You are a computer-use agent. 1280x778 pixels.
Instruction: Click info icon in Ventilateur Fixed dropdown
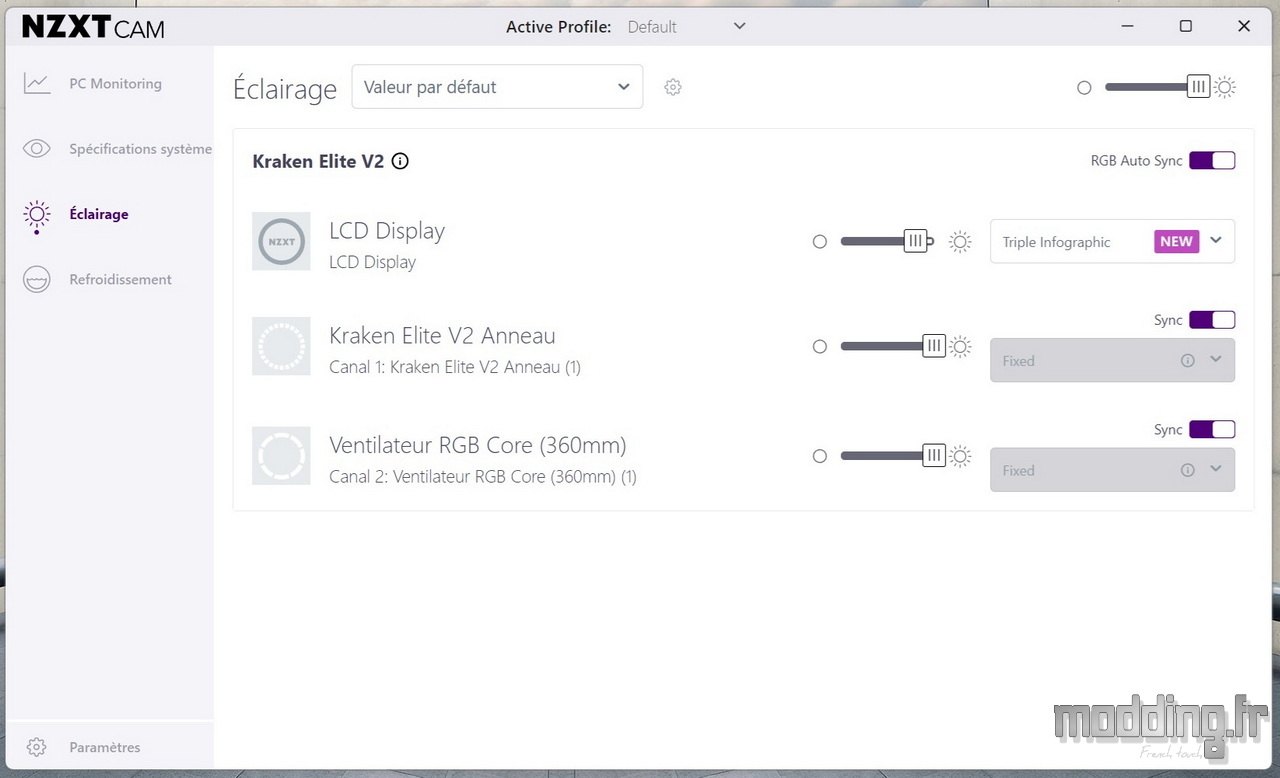1188,470
